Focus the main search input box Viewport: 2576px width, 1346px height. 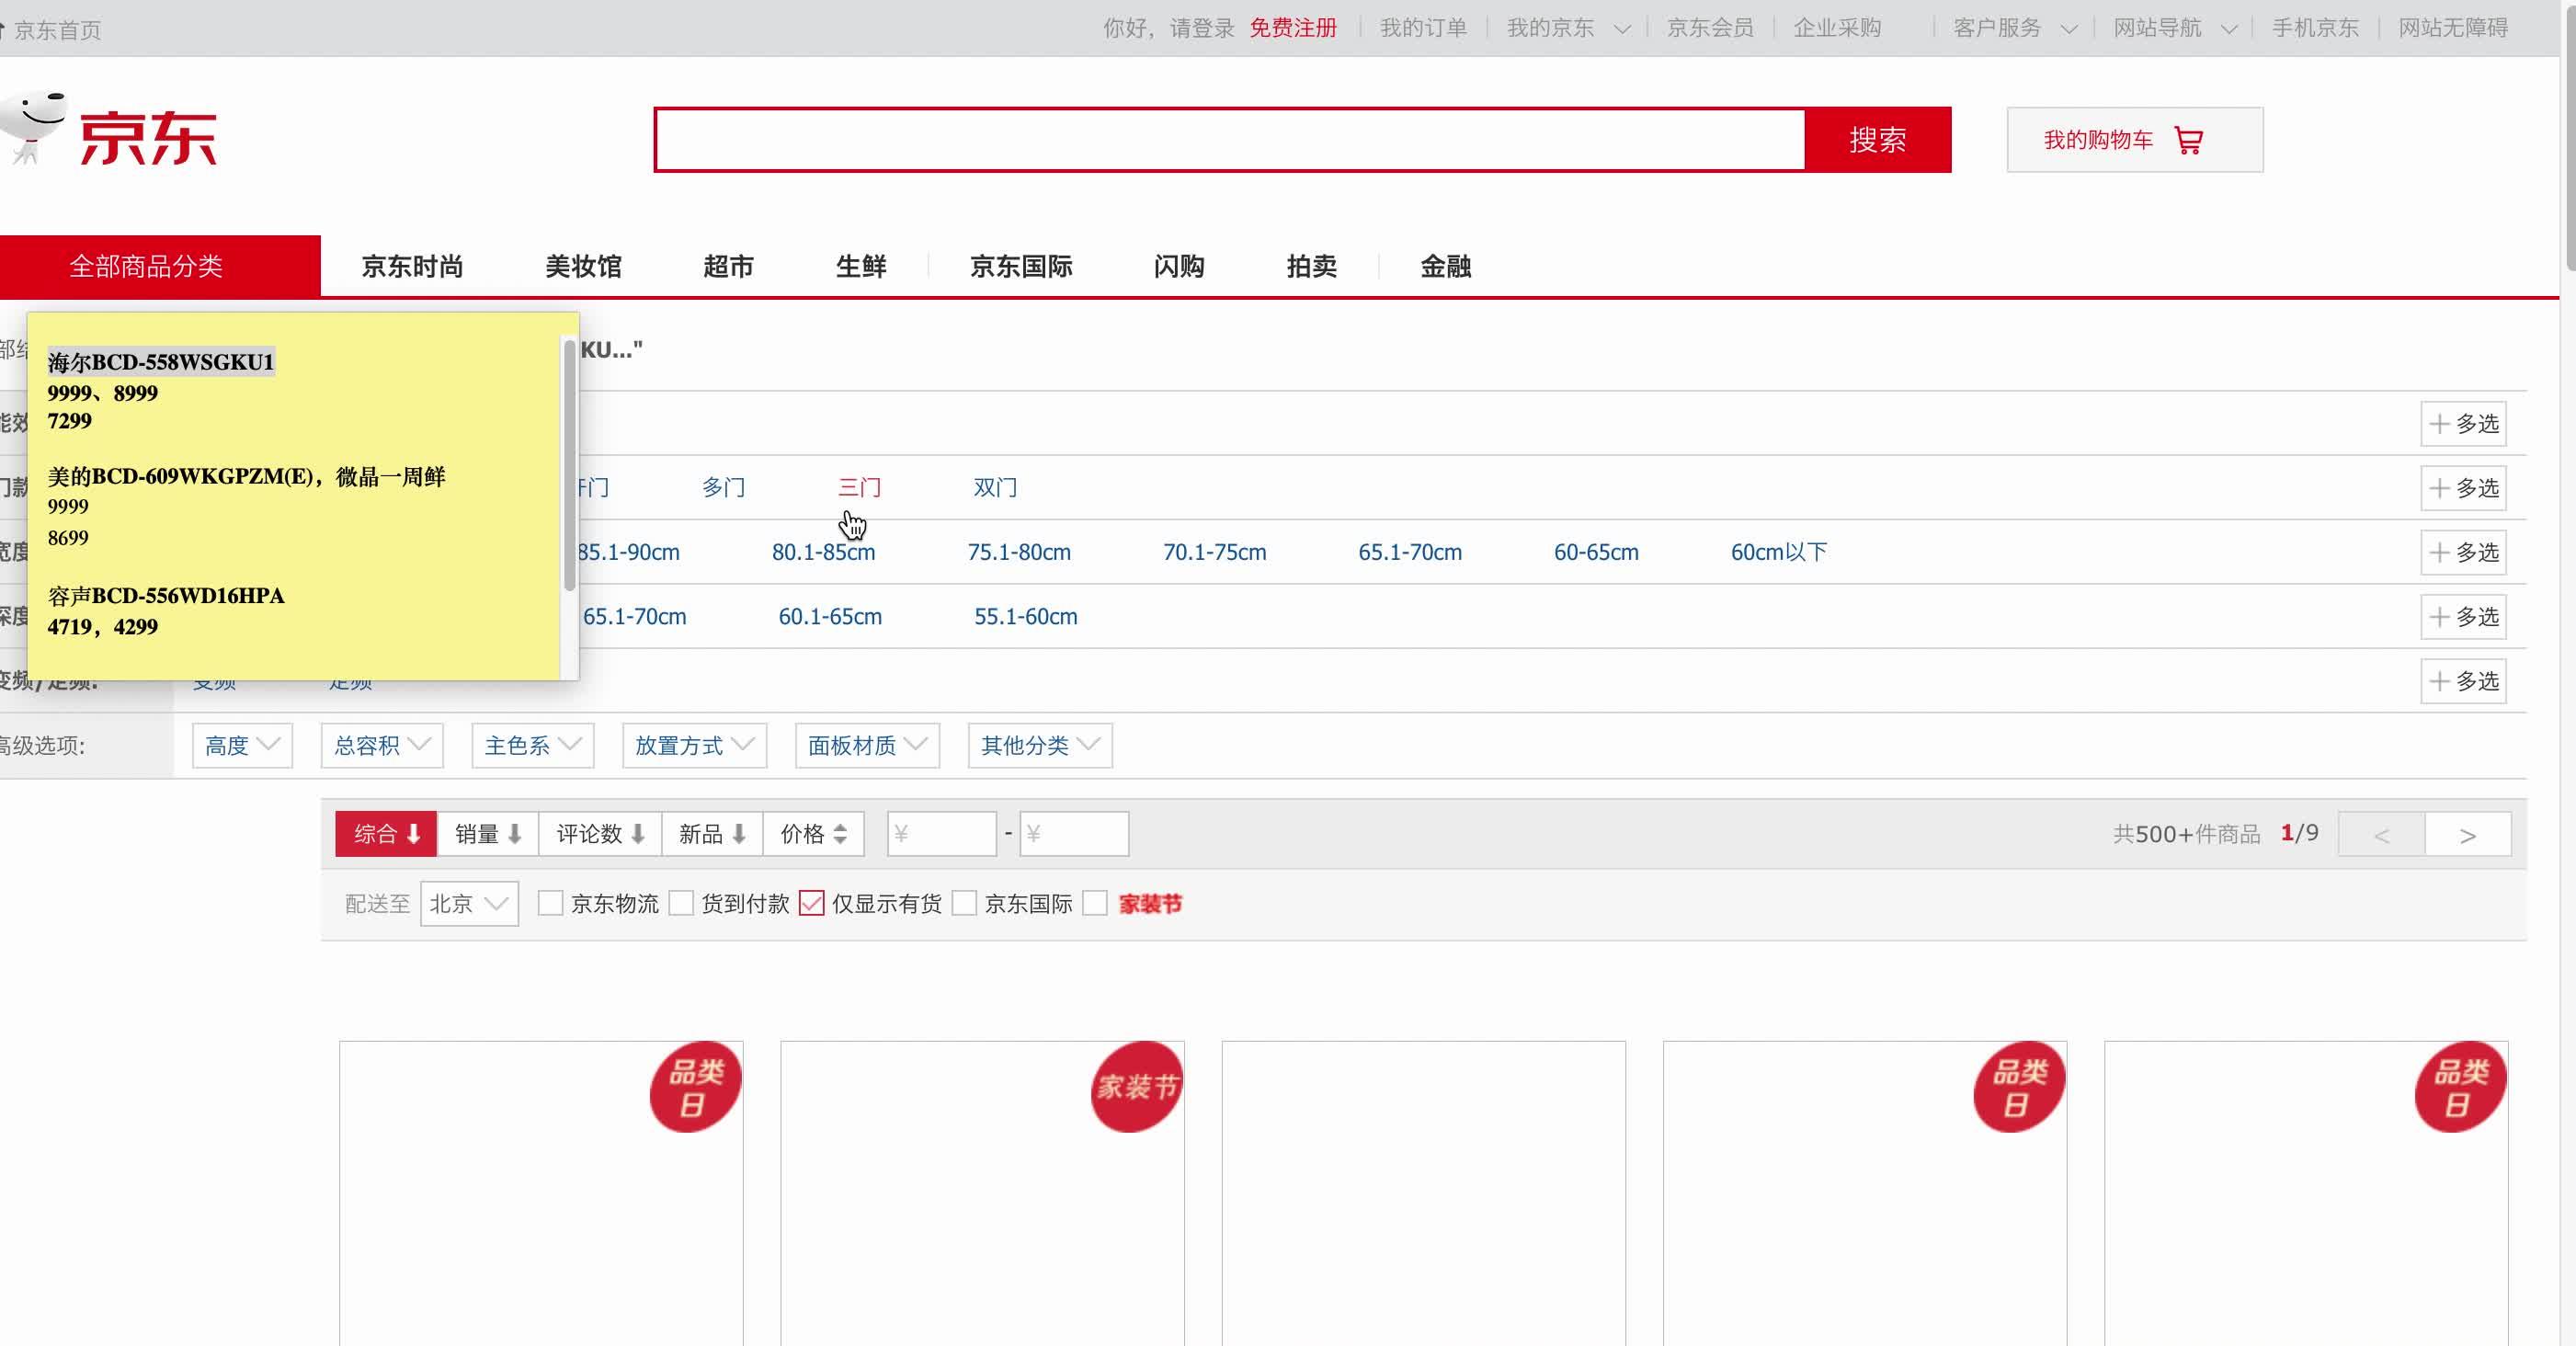1231,140
